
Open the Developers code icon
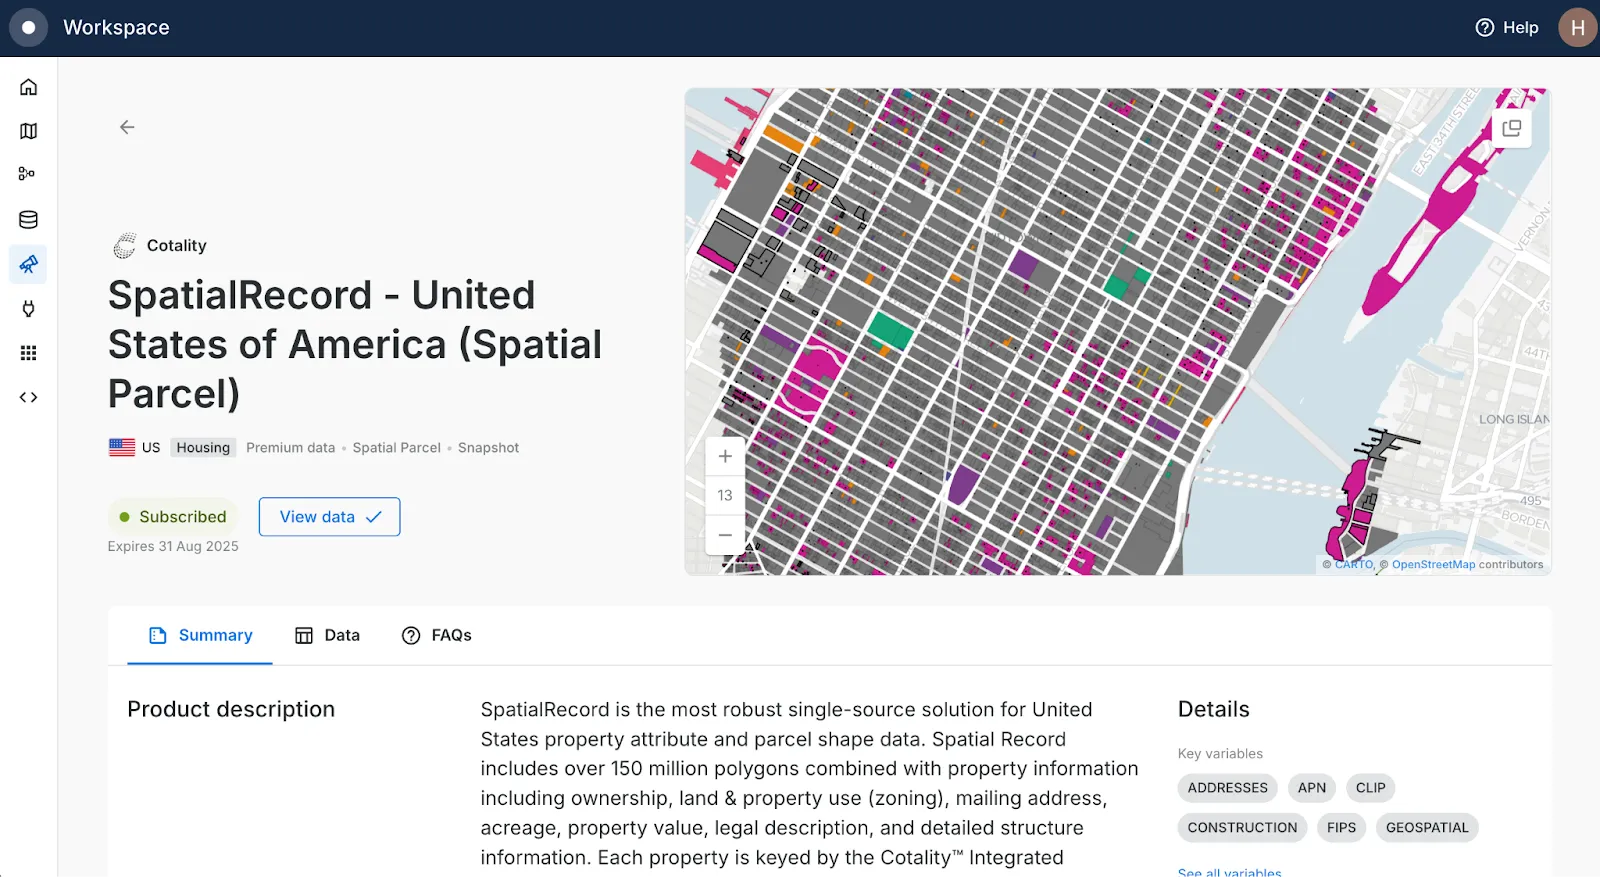coord(28,397)
